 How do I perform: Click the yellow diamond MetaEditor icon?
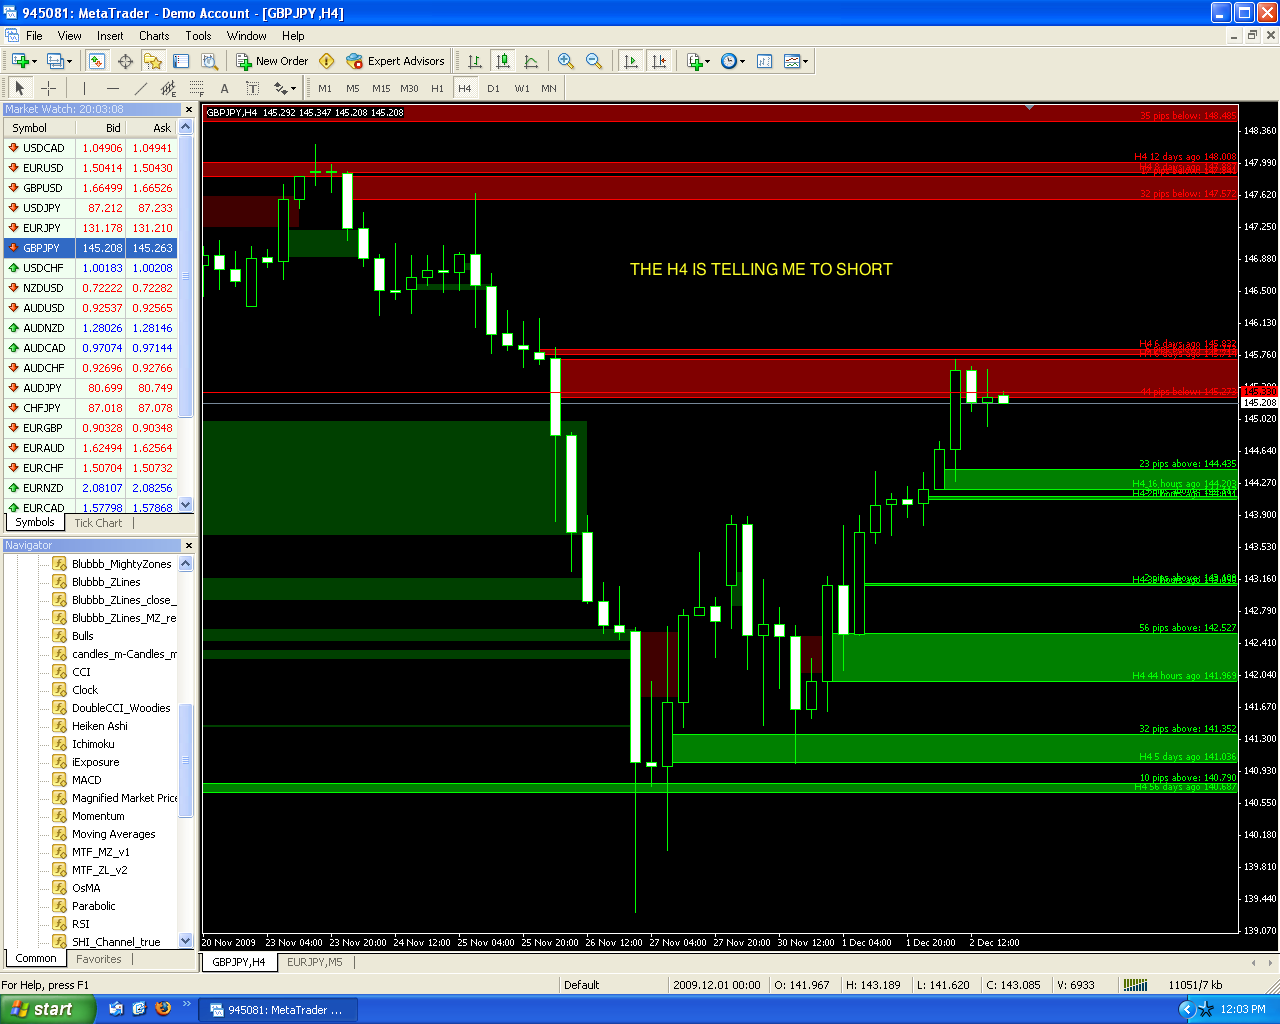(326, 61)
